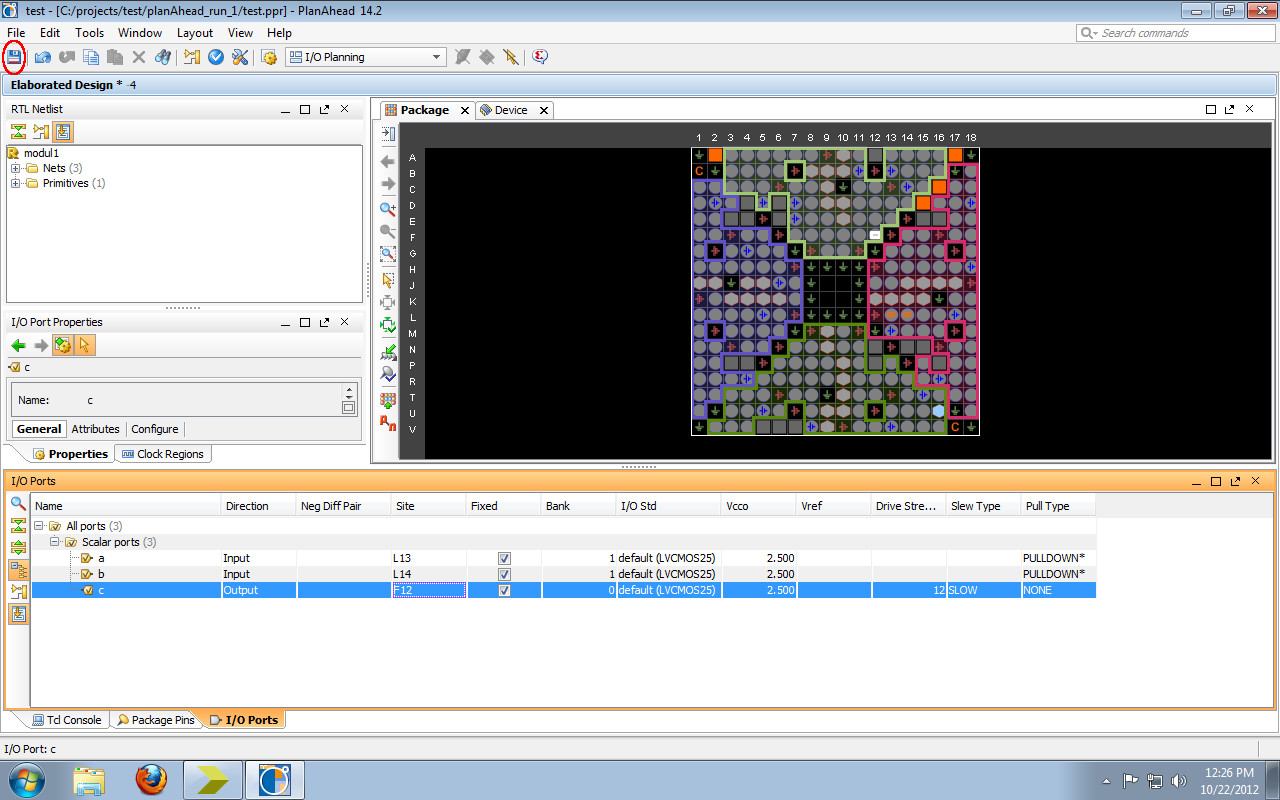Select the Zoom Fit icon in Package sidebar
1280x800 pixels.
(x=387, y=253)
